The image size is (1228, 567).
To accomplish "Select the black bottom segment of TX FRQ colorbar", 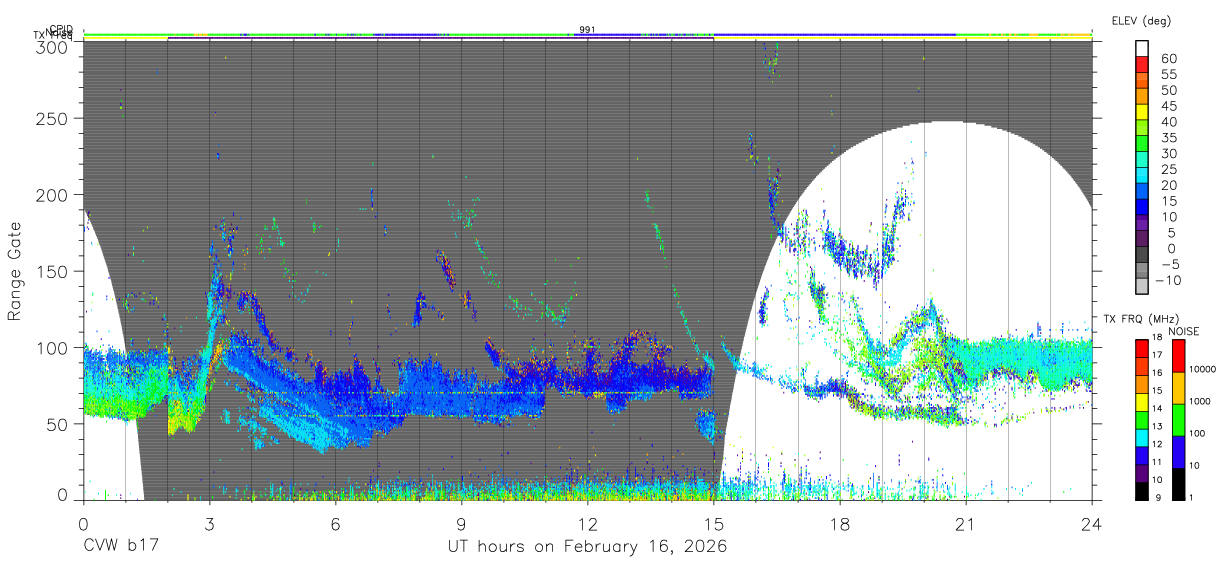I will [1143, 489].
